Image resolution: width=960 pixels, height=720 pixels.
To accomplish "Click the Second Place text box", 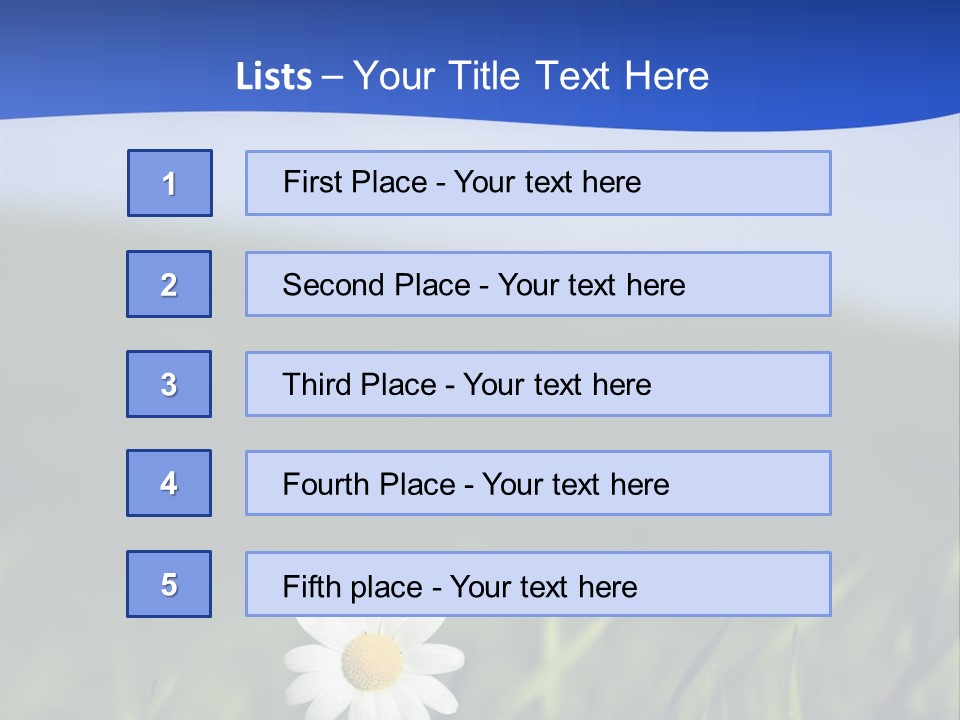I will click(x=538, y=284).
